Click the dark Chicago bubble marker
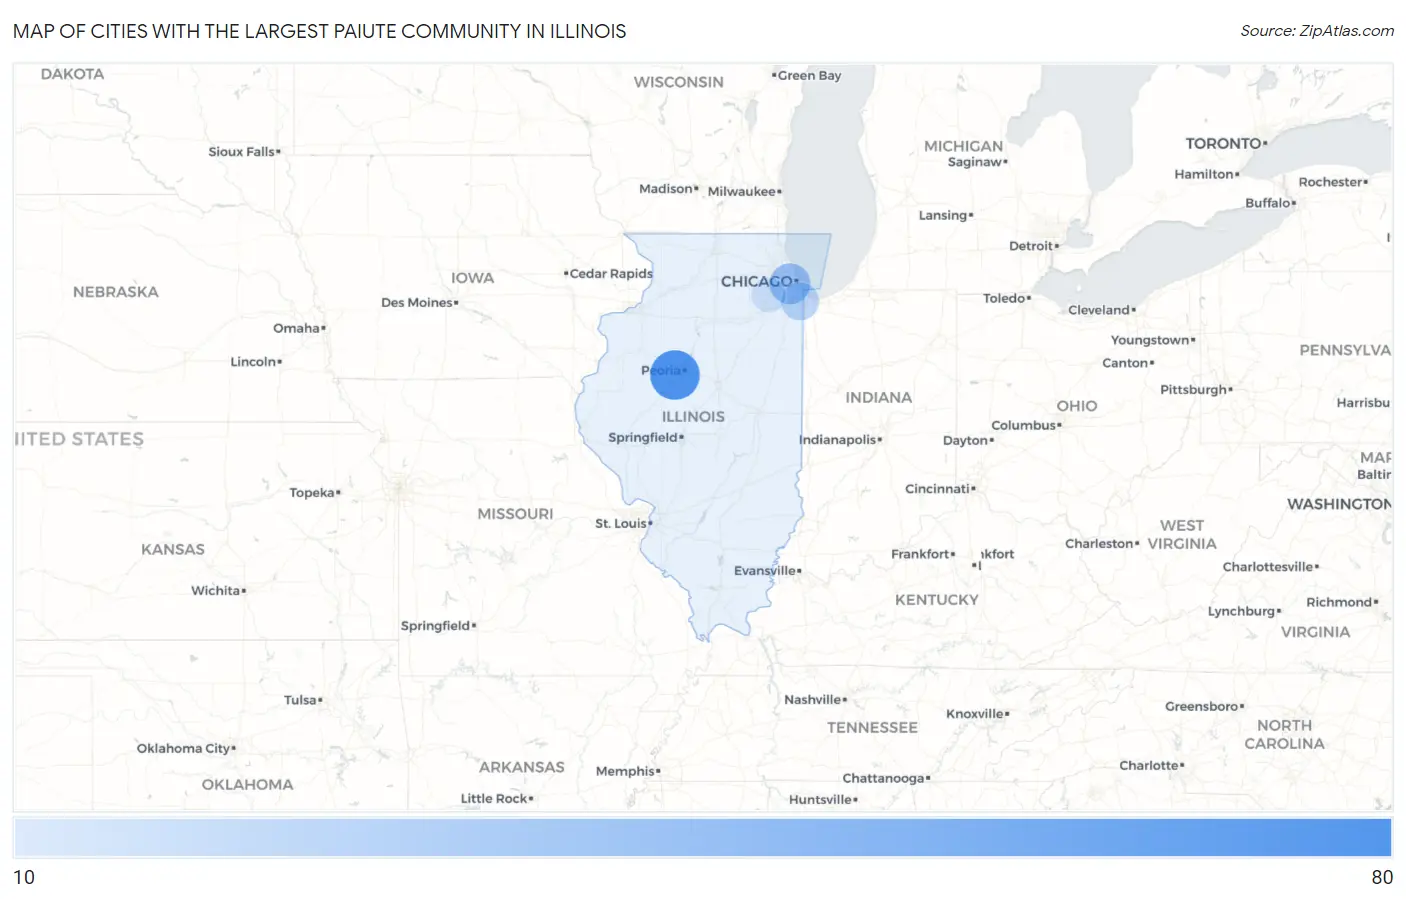This screenshot has height=899, width=1406. (790, 284)
